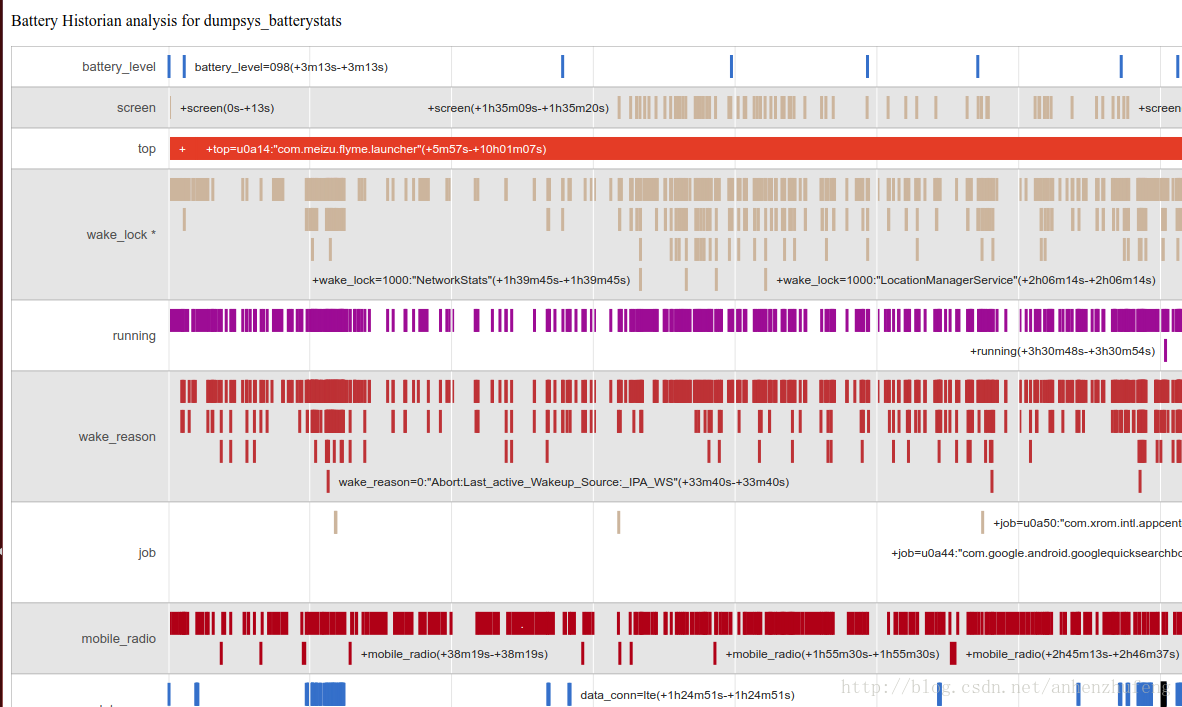Click the magenta marker beside +running annotation

1165,350
